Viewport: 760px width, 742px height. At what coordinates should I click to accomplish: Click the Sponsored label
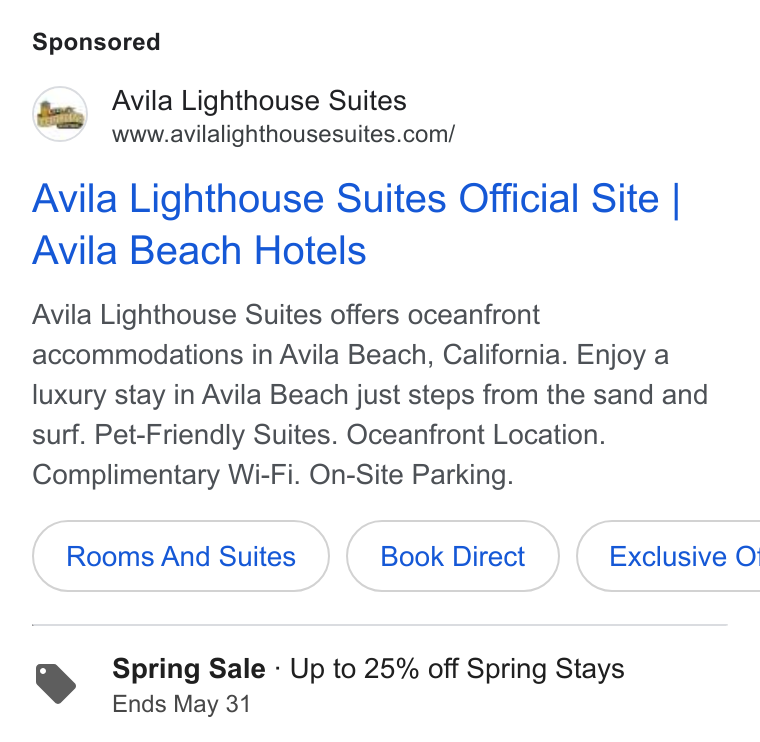(96, 42)
